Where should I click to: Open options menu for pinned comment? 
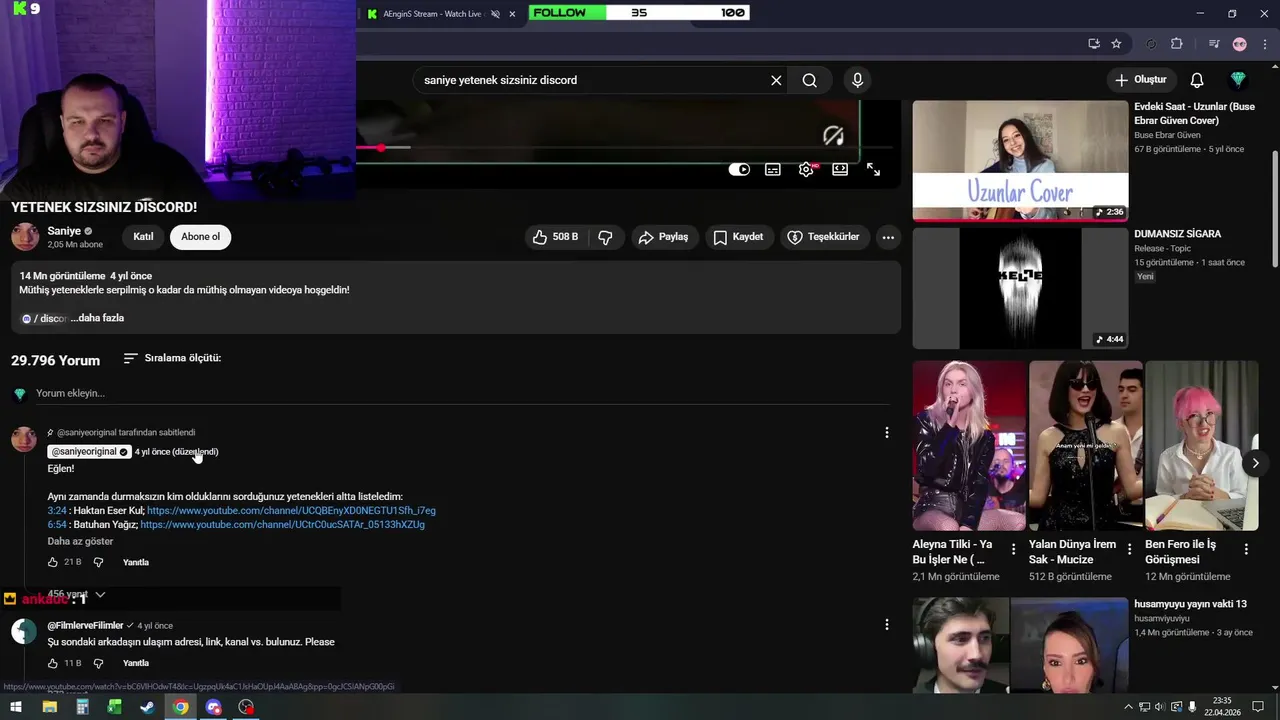pyautogui.click(x=886, y=433)
